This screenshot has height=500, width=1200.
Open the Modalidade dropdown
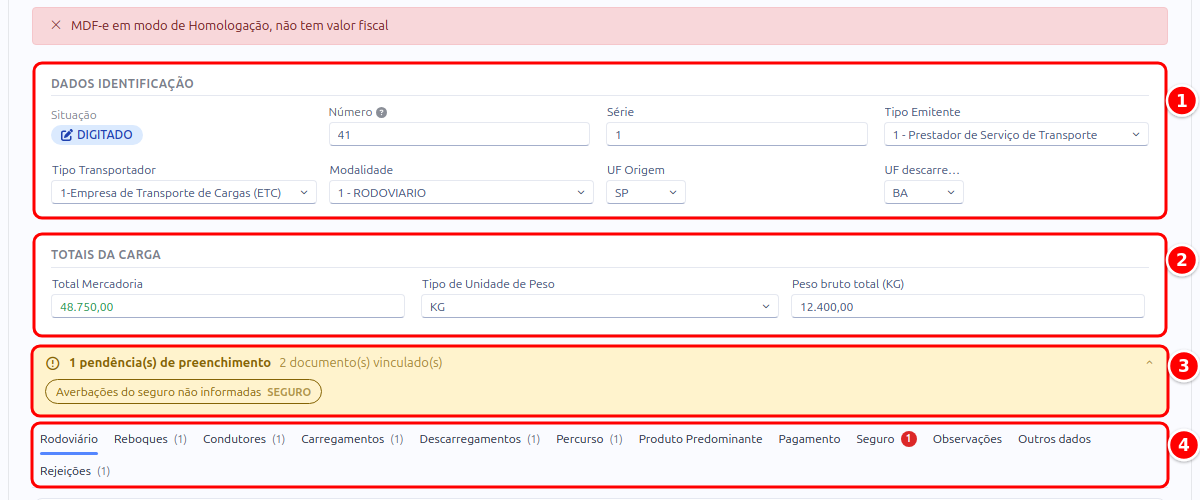click(x=462, y=193)
